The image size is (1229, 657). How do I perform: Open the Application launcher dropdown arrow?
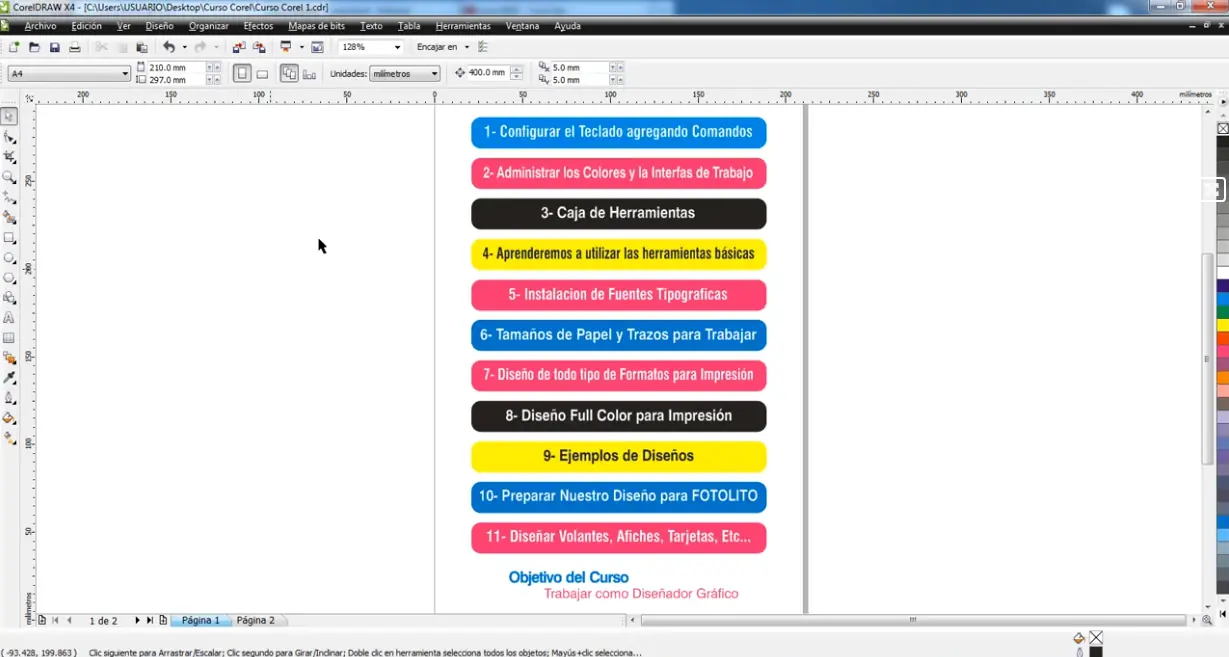(301, 47)
